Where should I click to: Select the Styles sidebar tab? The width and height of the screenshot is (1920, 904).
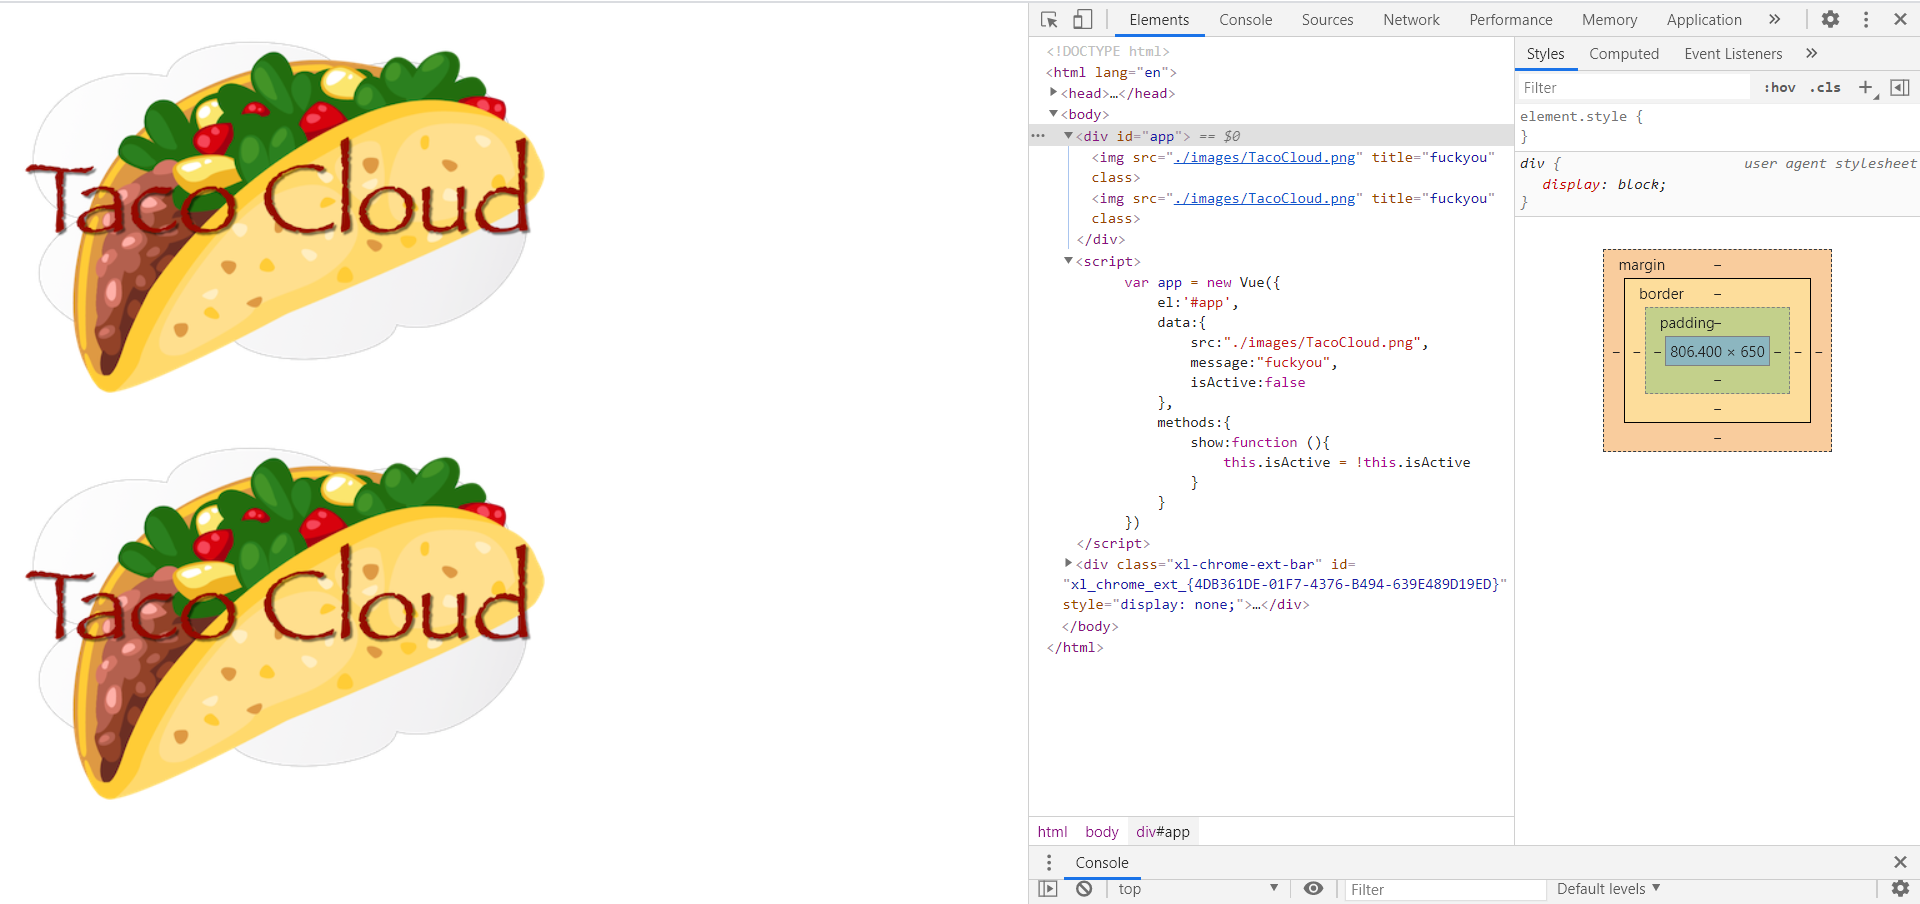pyautogui.click(x=1545, y=54)
